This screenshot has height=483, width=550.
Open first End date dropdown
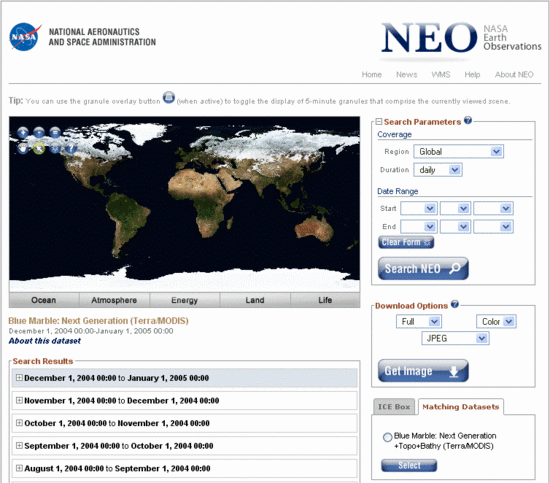(x=419, y=227)
